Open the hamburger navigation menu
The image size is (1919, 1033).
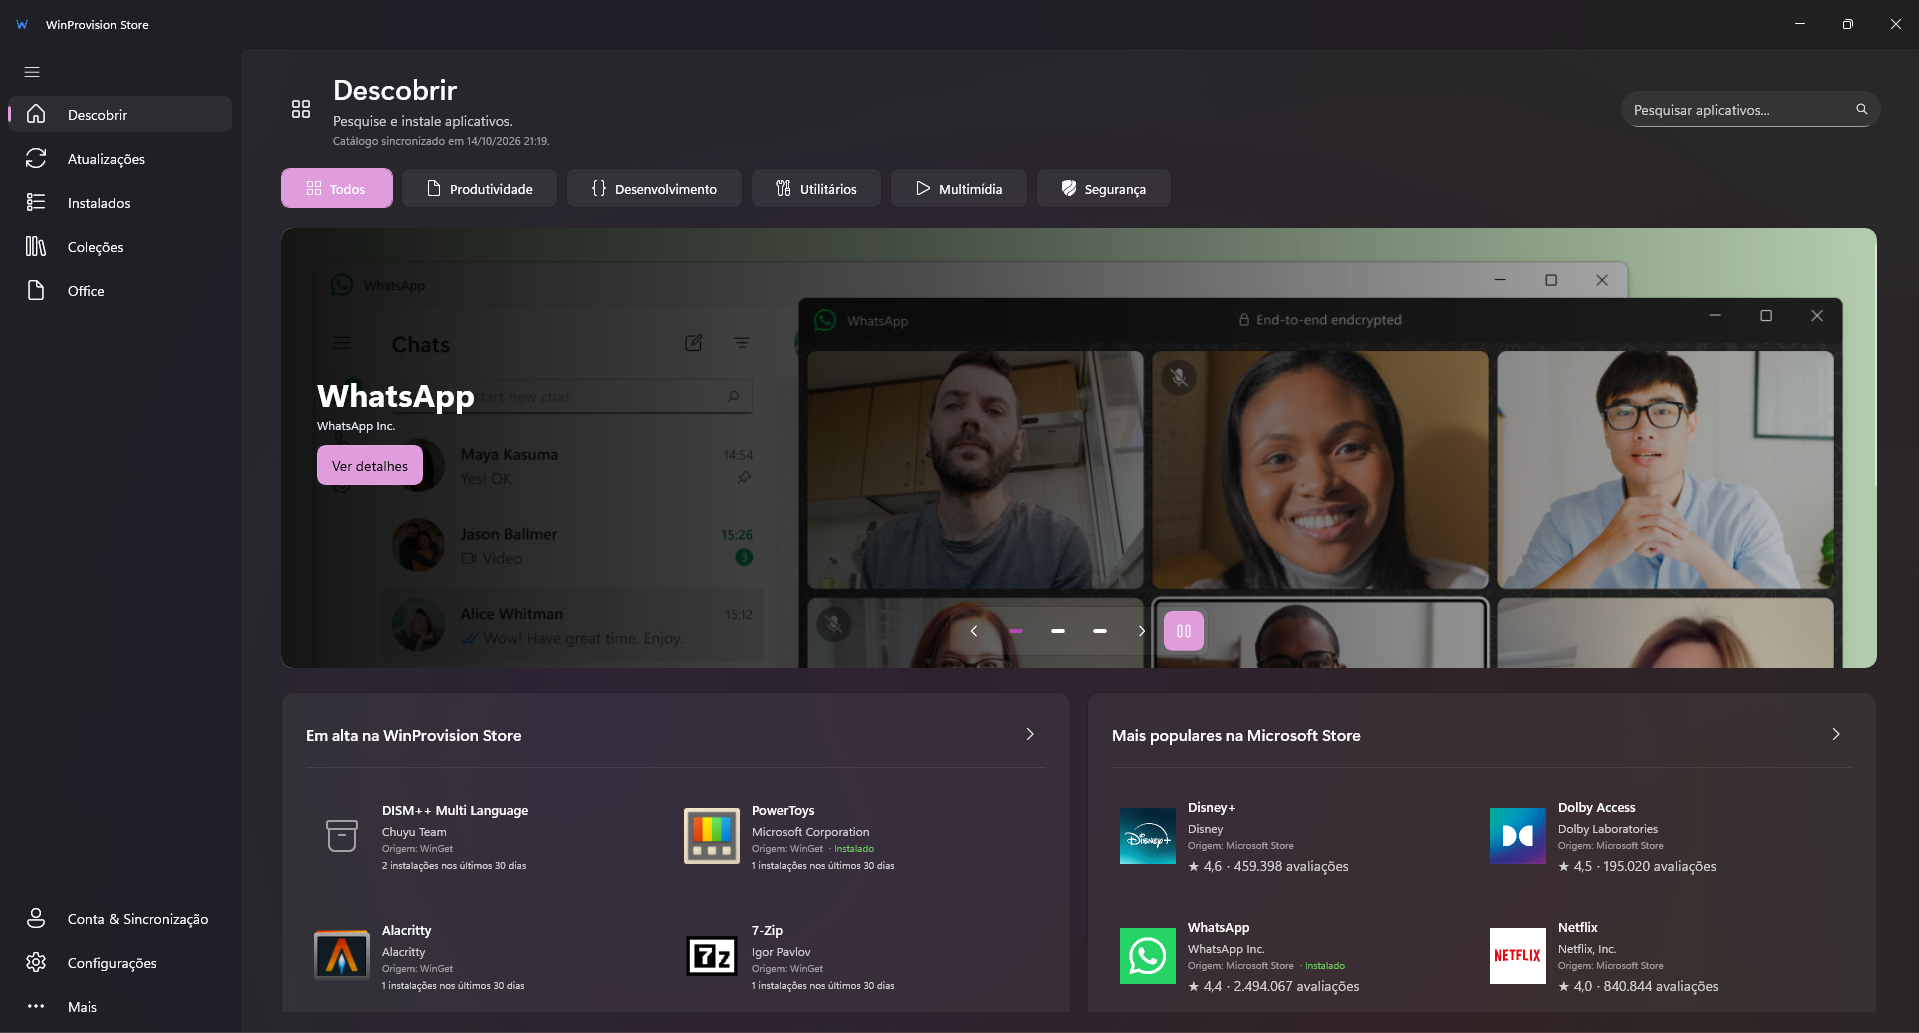click(x=32, y=72)
